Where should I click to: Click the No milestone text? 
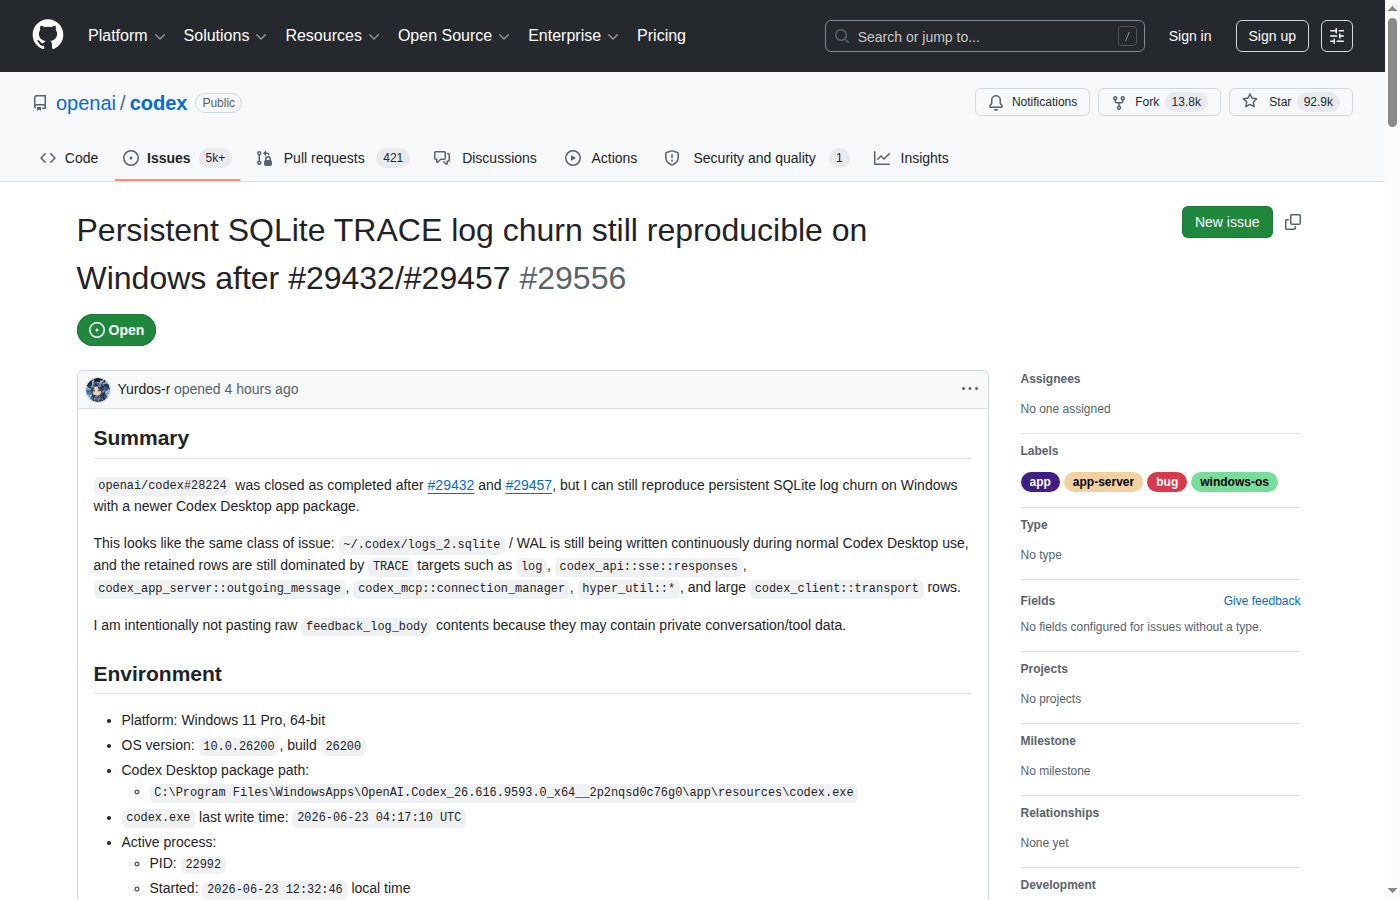pos(1055,771)
